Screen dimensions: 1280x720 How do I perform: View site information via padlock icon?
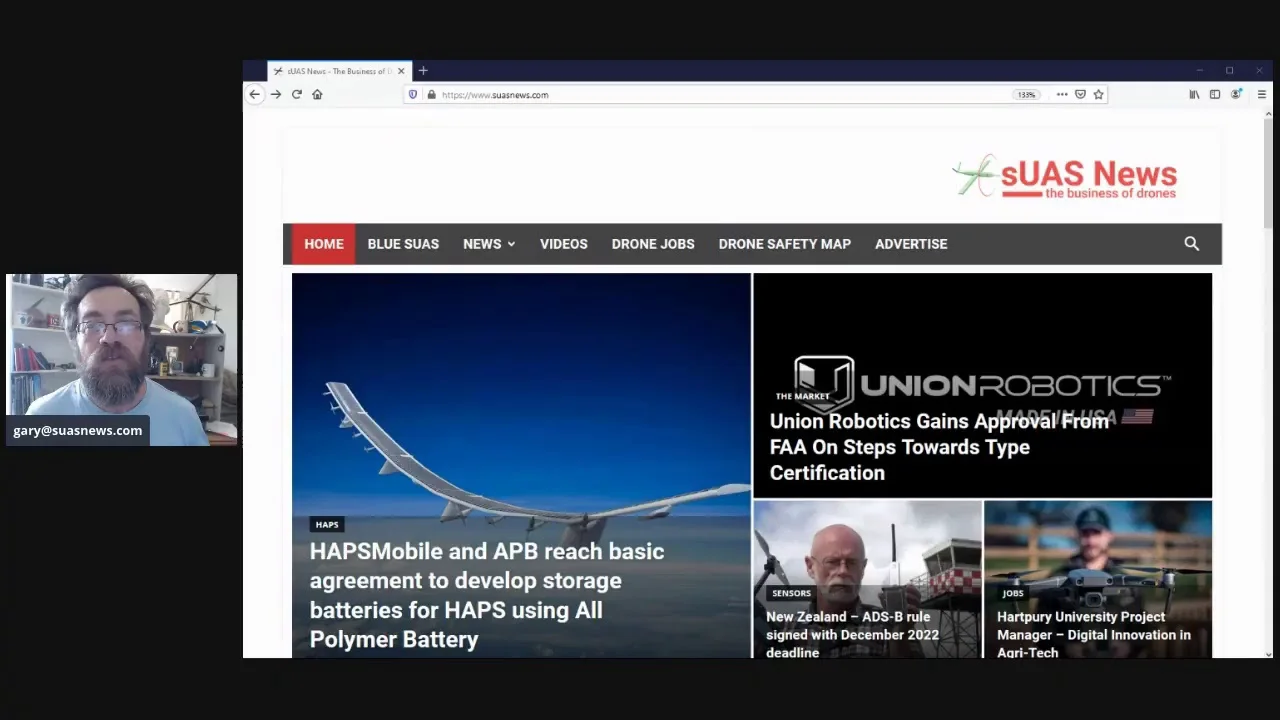click(x=431, y=94)
